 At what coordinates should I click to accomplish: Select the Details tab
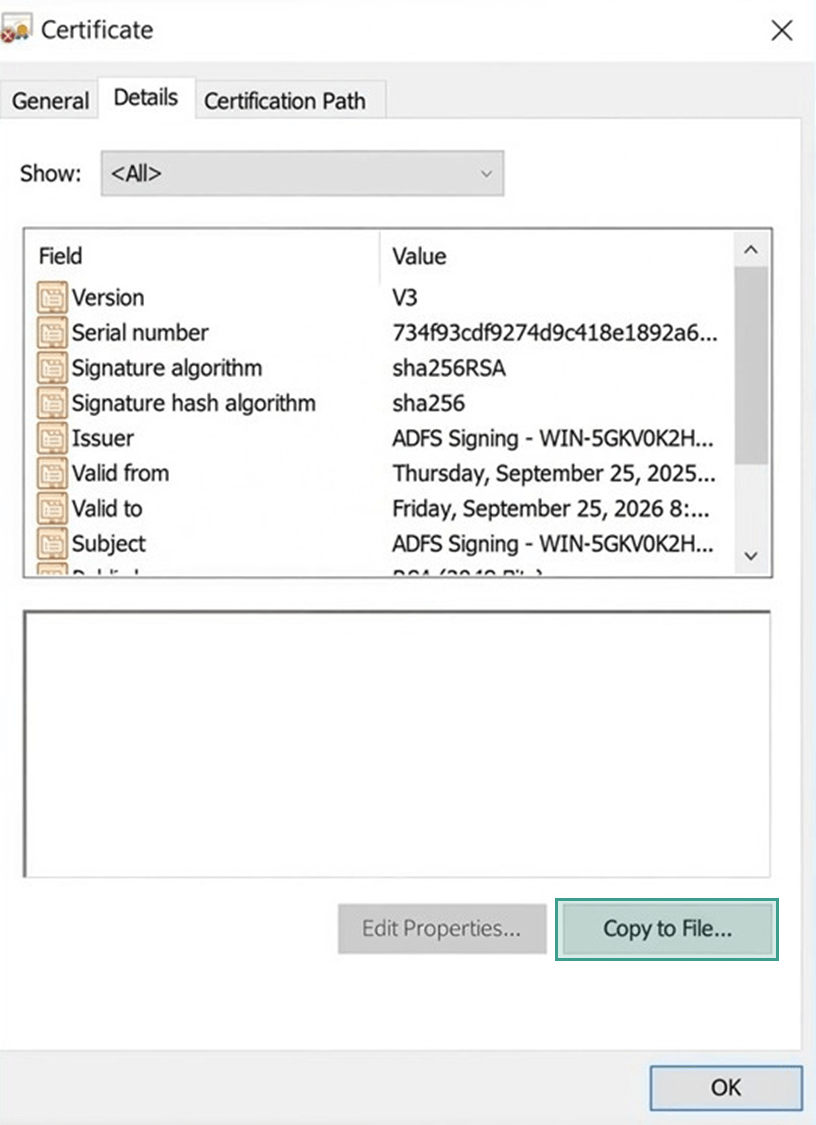tap(146, 98)
